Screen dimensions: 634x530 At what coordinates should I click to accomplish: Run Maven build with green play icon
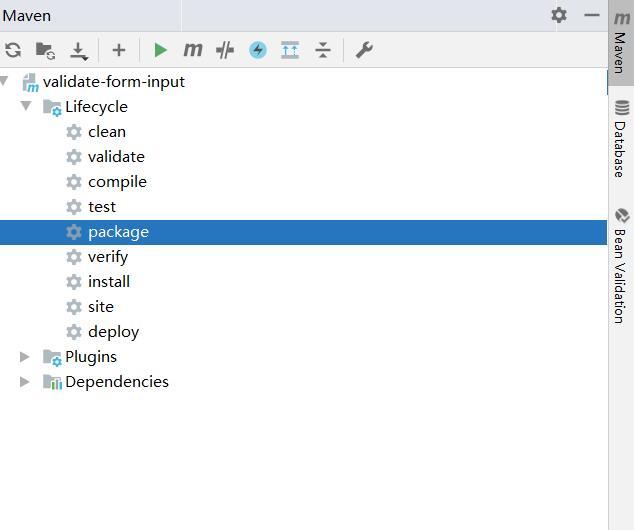click(161, 51)
